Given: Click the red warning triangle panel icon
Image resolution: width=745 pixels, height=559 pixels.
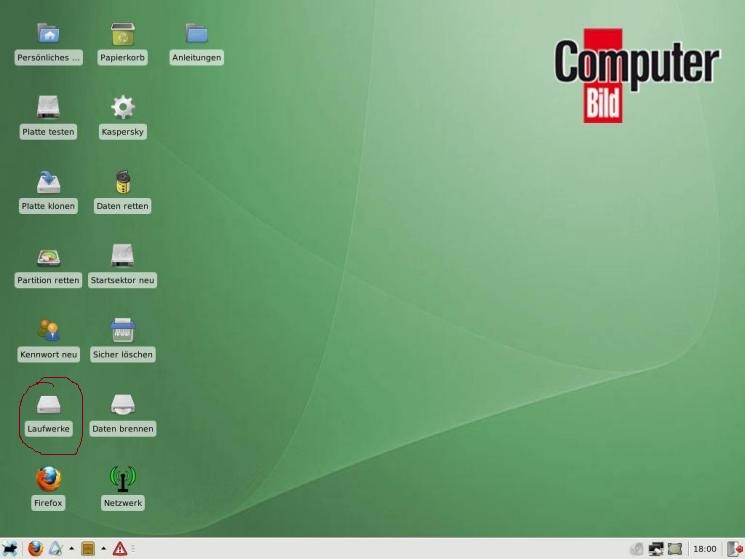Looking at the screenshot, I should tap(120, 549).
